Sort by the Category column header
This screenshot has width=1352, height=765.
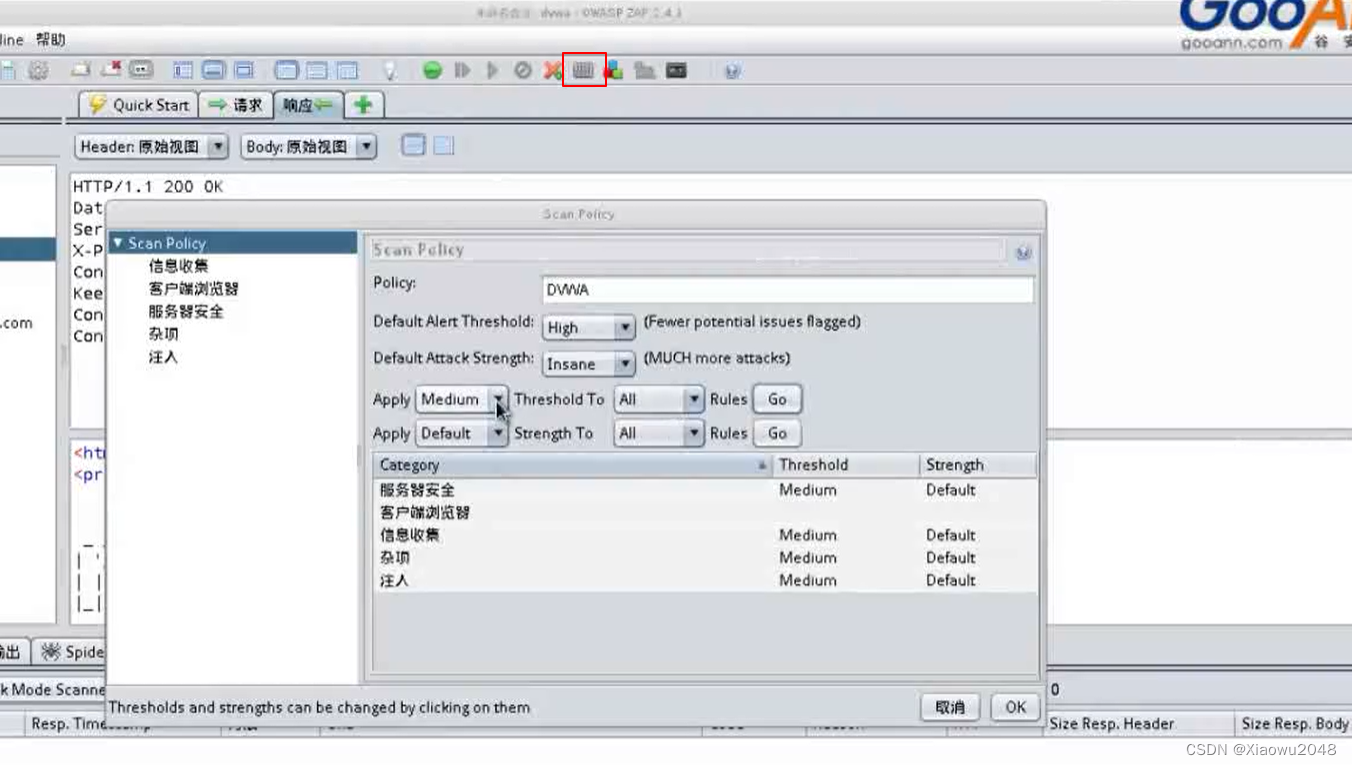(573, 465)
